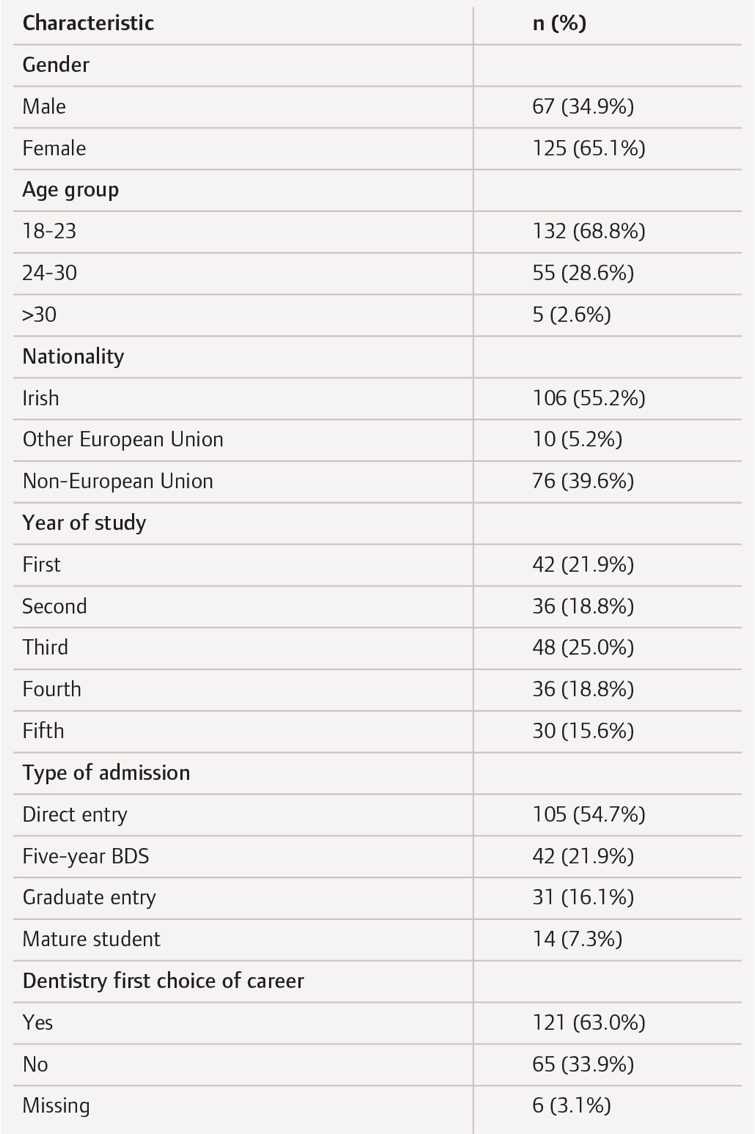Select Dentistry first choice of career heading
755x1134 pixels.
pos(163,981)
